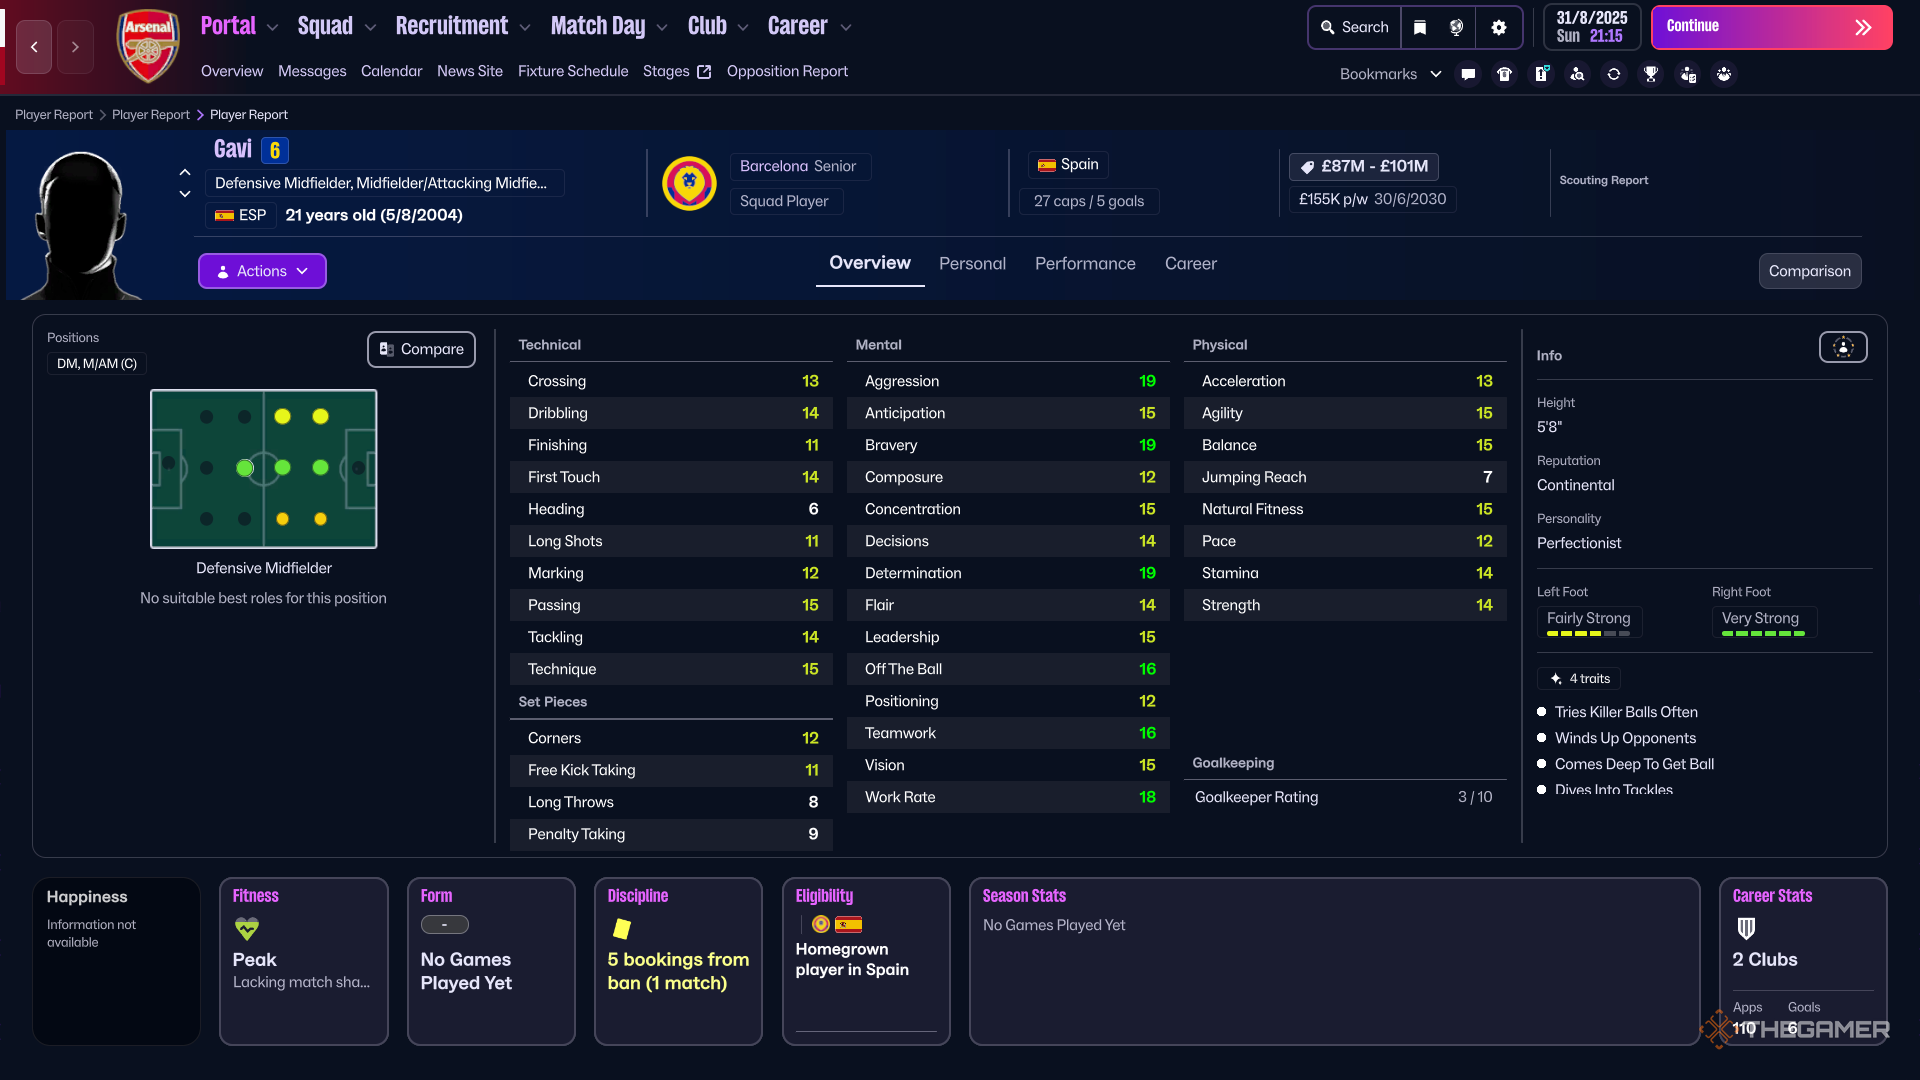Expand the Actions dropdown
Viewport: 1920px width, 1080px height.
click(x=262, y=271)
